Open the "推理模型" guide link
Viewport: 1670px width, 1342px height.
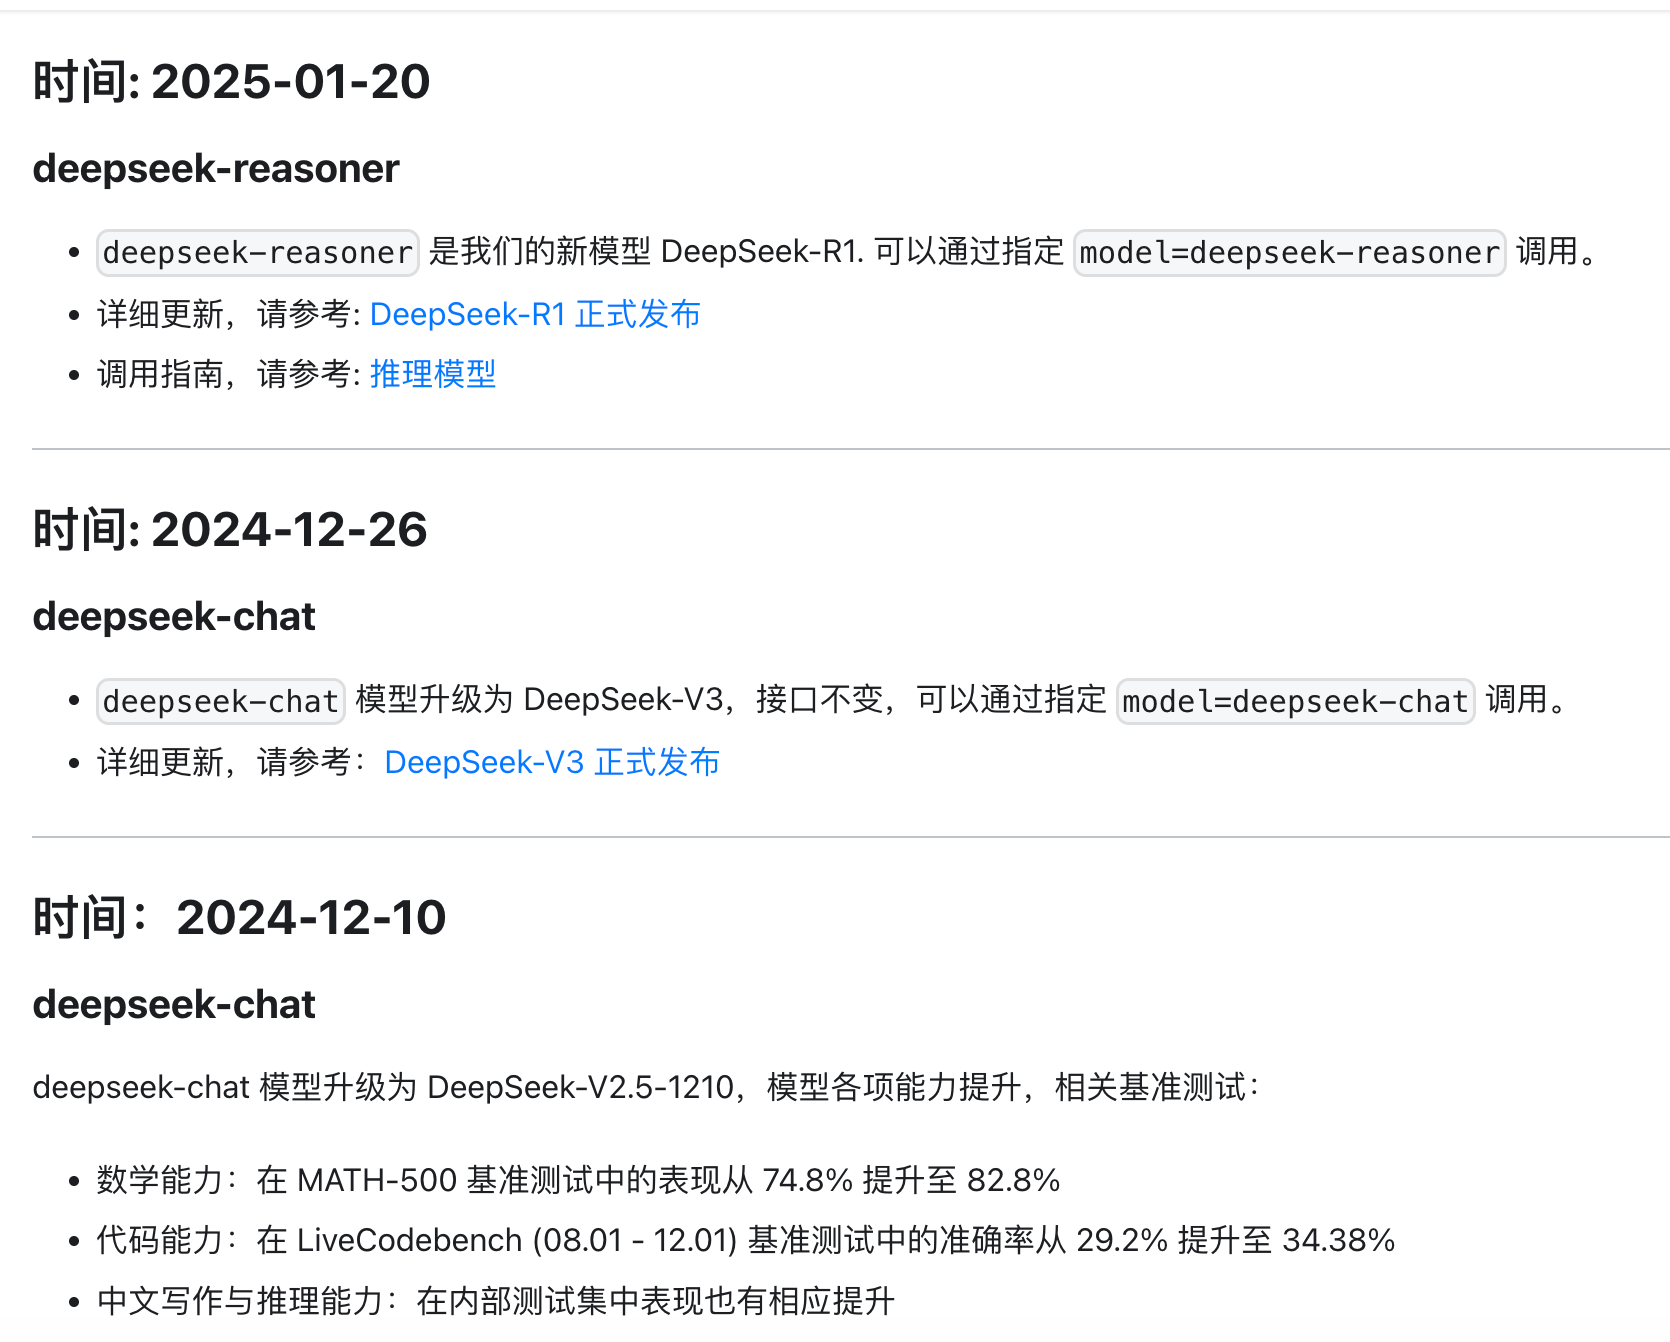pyautogui.click(x=433, y=374)
